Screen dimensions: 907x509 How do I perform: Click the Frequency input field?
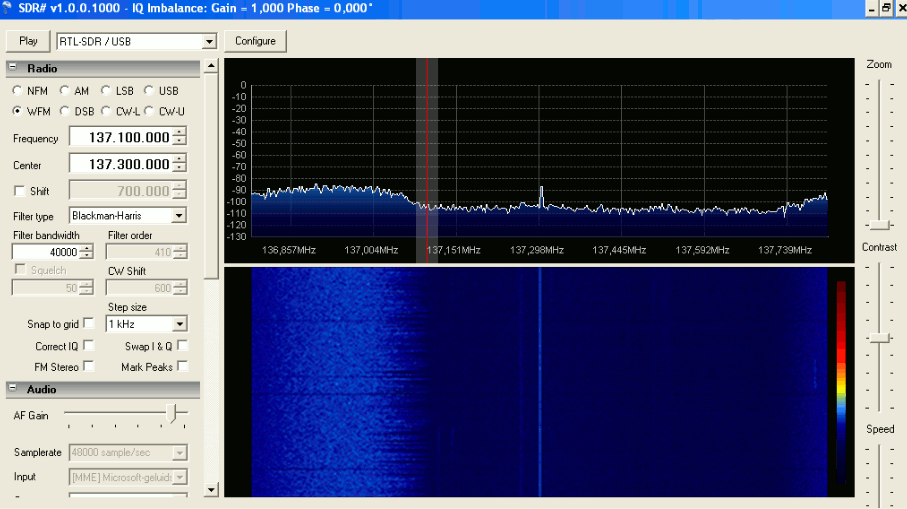[x=120, y=138]
